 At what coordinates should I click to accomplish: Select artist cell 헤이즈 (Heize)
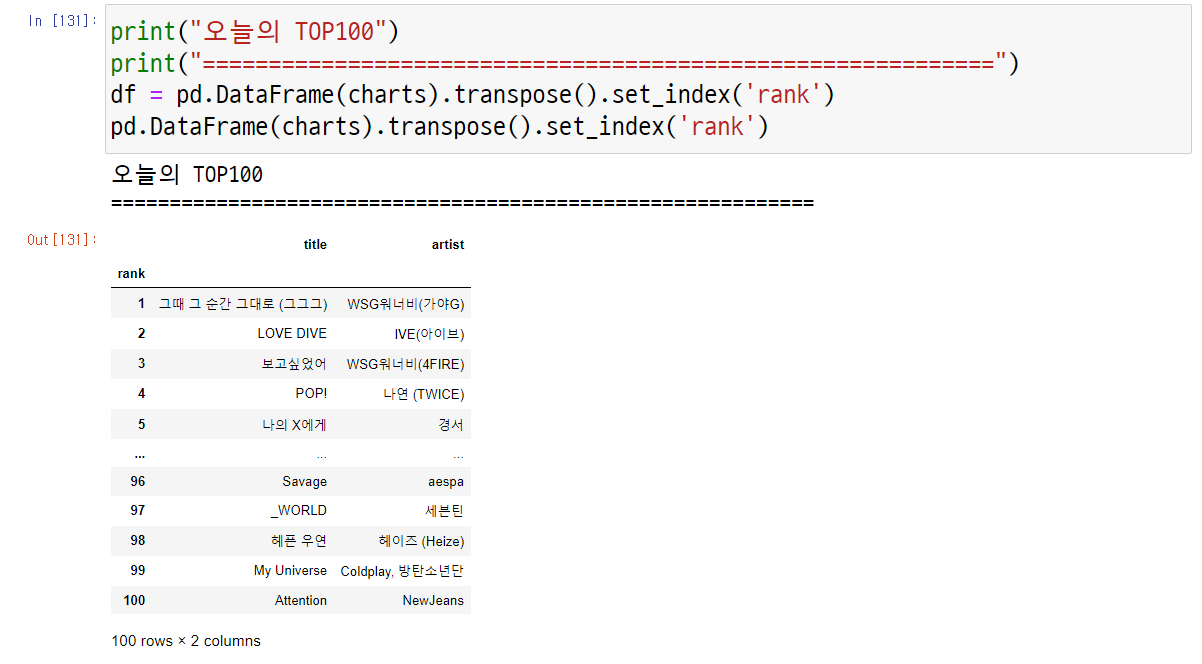[x=422, y=541]
